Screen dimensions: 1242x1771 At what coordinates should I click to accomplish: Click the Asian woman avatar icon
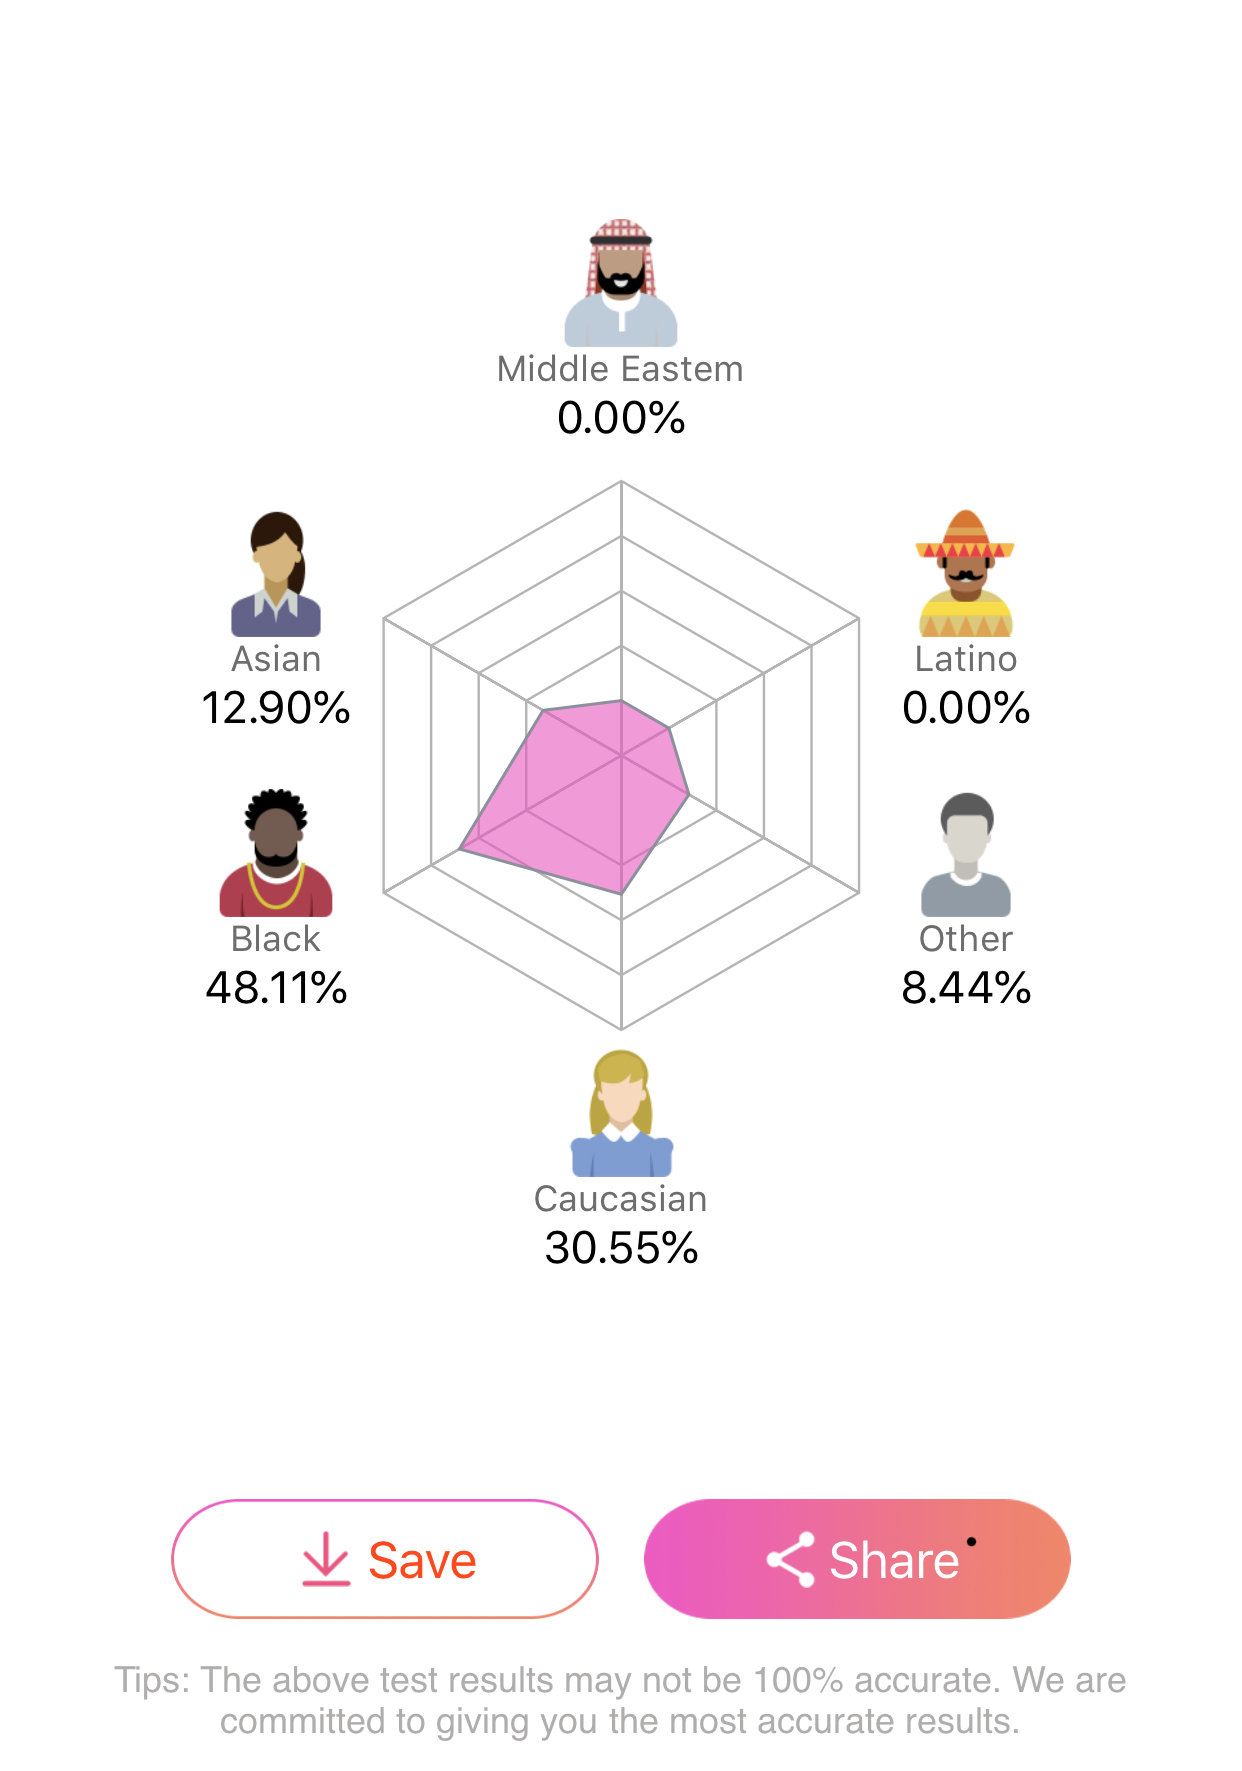coord(276,575)
